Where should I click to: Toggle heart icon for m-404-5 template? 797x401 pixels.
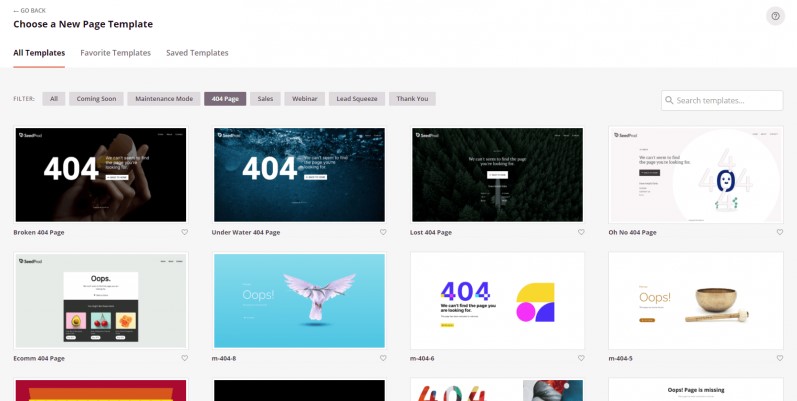(780, 358)
